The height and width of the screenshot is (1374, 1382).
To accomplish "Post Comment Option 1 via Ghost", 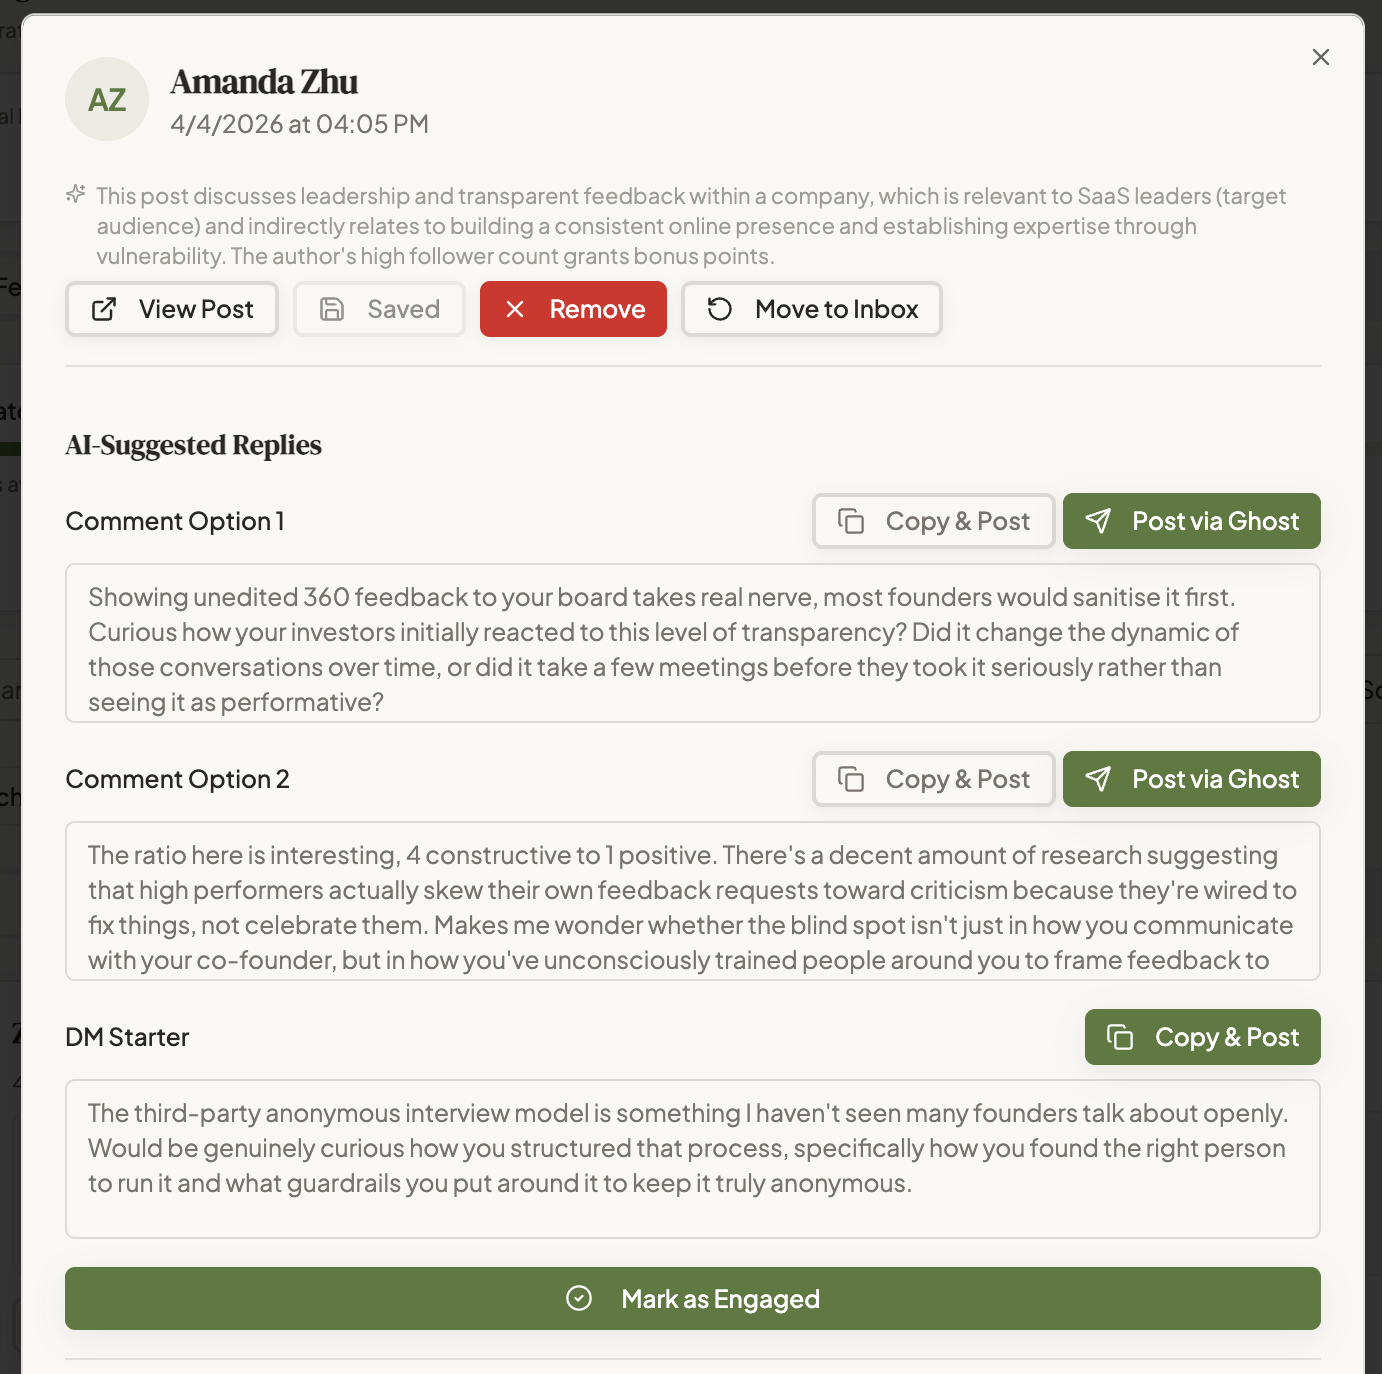I will [1191, 521].
